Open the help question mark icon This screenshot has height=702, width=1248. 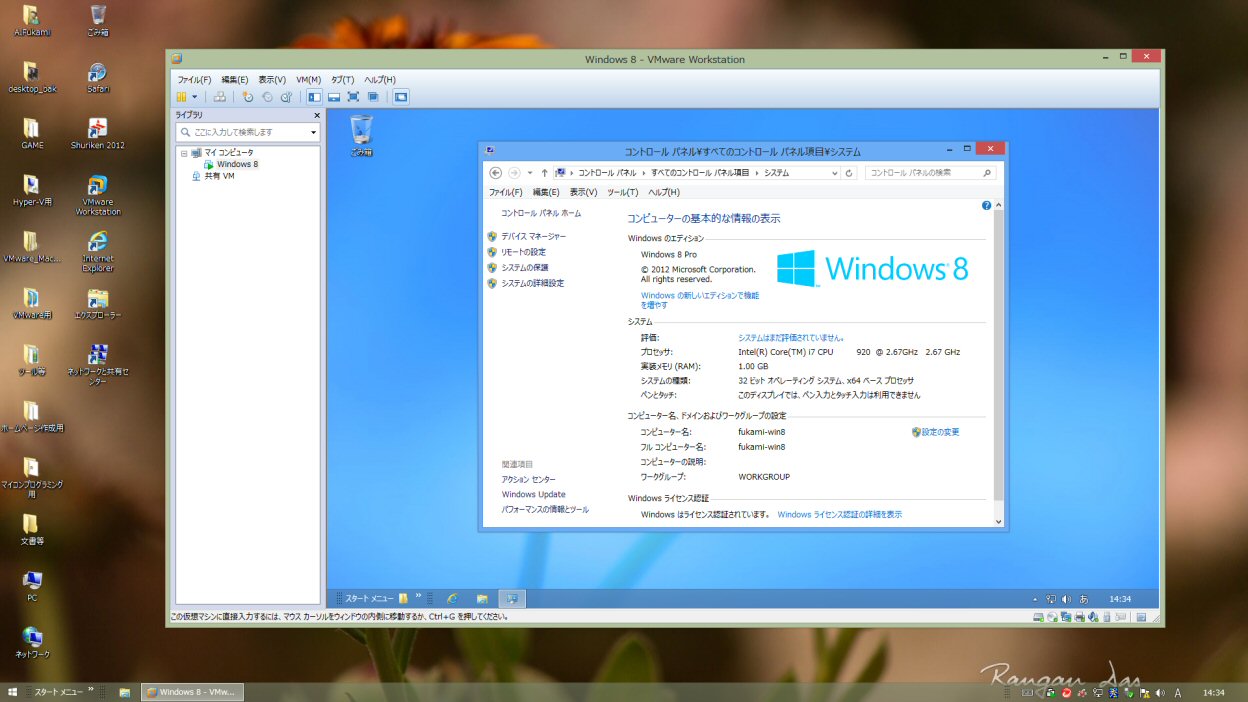click(x=986, y=205)
